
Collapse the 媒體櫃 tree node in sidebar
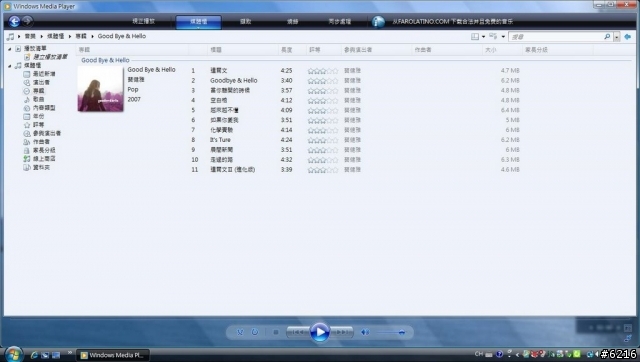(10, 66)
